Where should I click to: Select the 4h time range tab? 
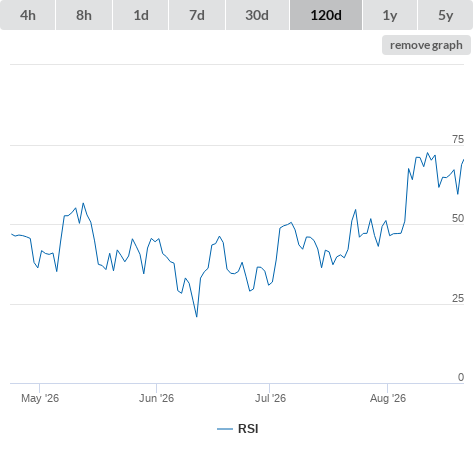pyautogui.click(x=28, y=15)
